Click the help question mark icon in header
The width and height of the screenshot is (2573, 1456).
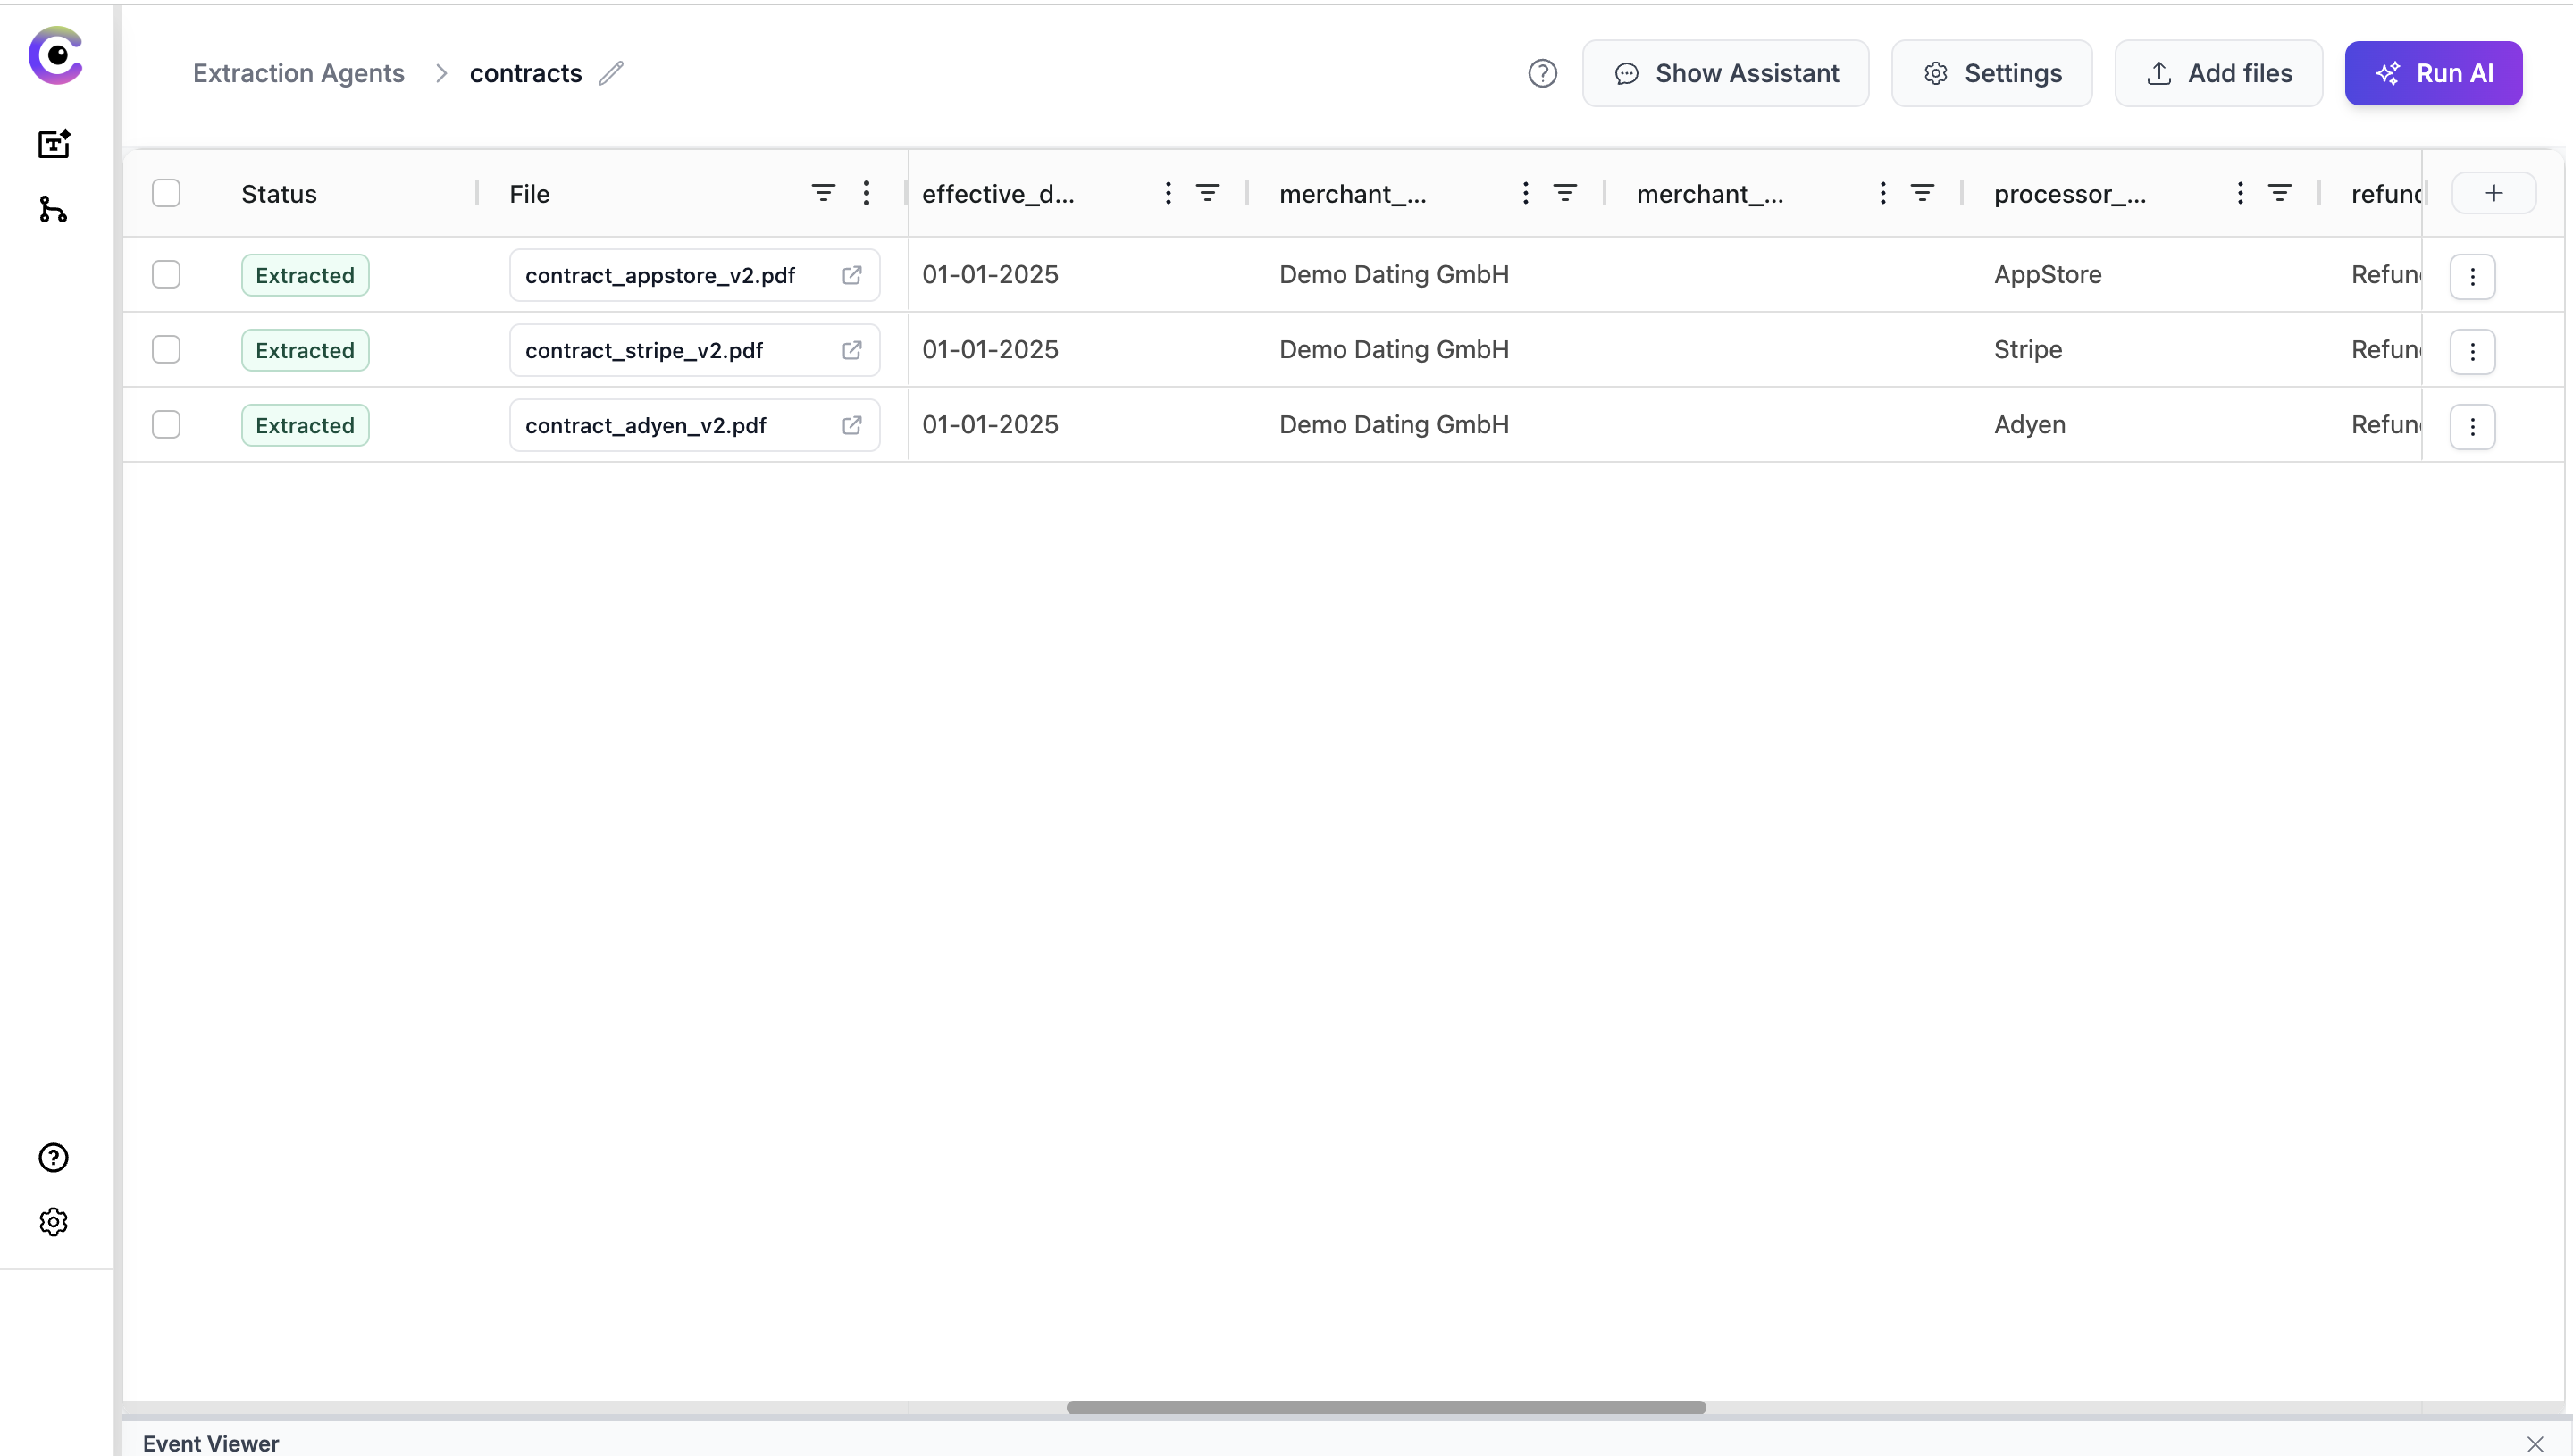1542,73
